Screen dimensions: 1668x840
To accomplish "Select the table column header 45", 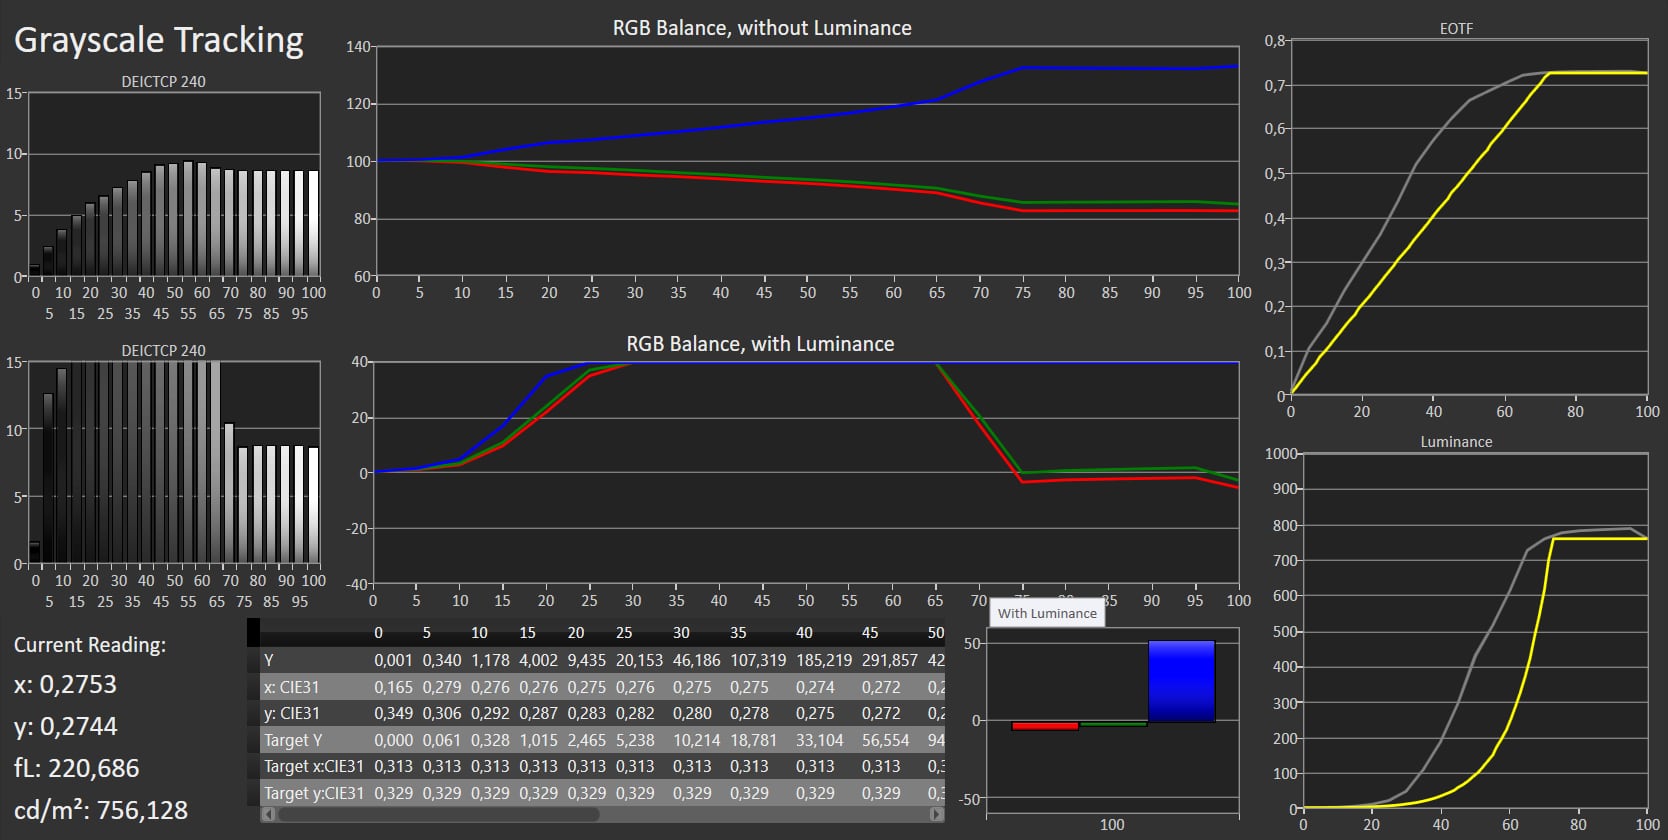I will click(x=870, y=633).
